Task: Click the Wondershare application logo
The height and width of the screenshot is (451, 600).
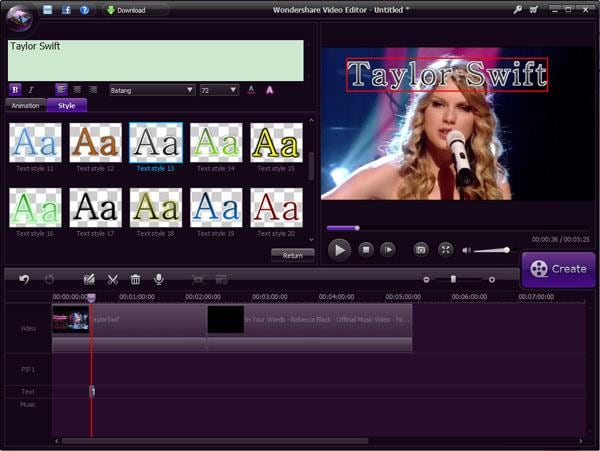Action: coord(20,17)
